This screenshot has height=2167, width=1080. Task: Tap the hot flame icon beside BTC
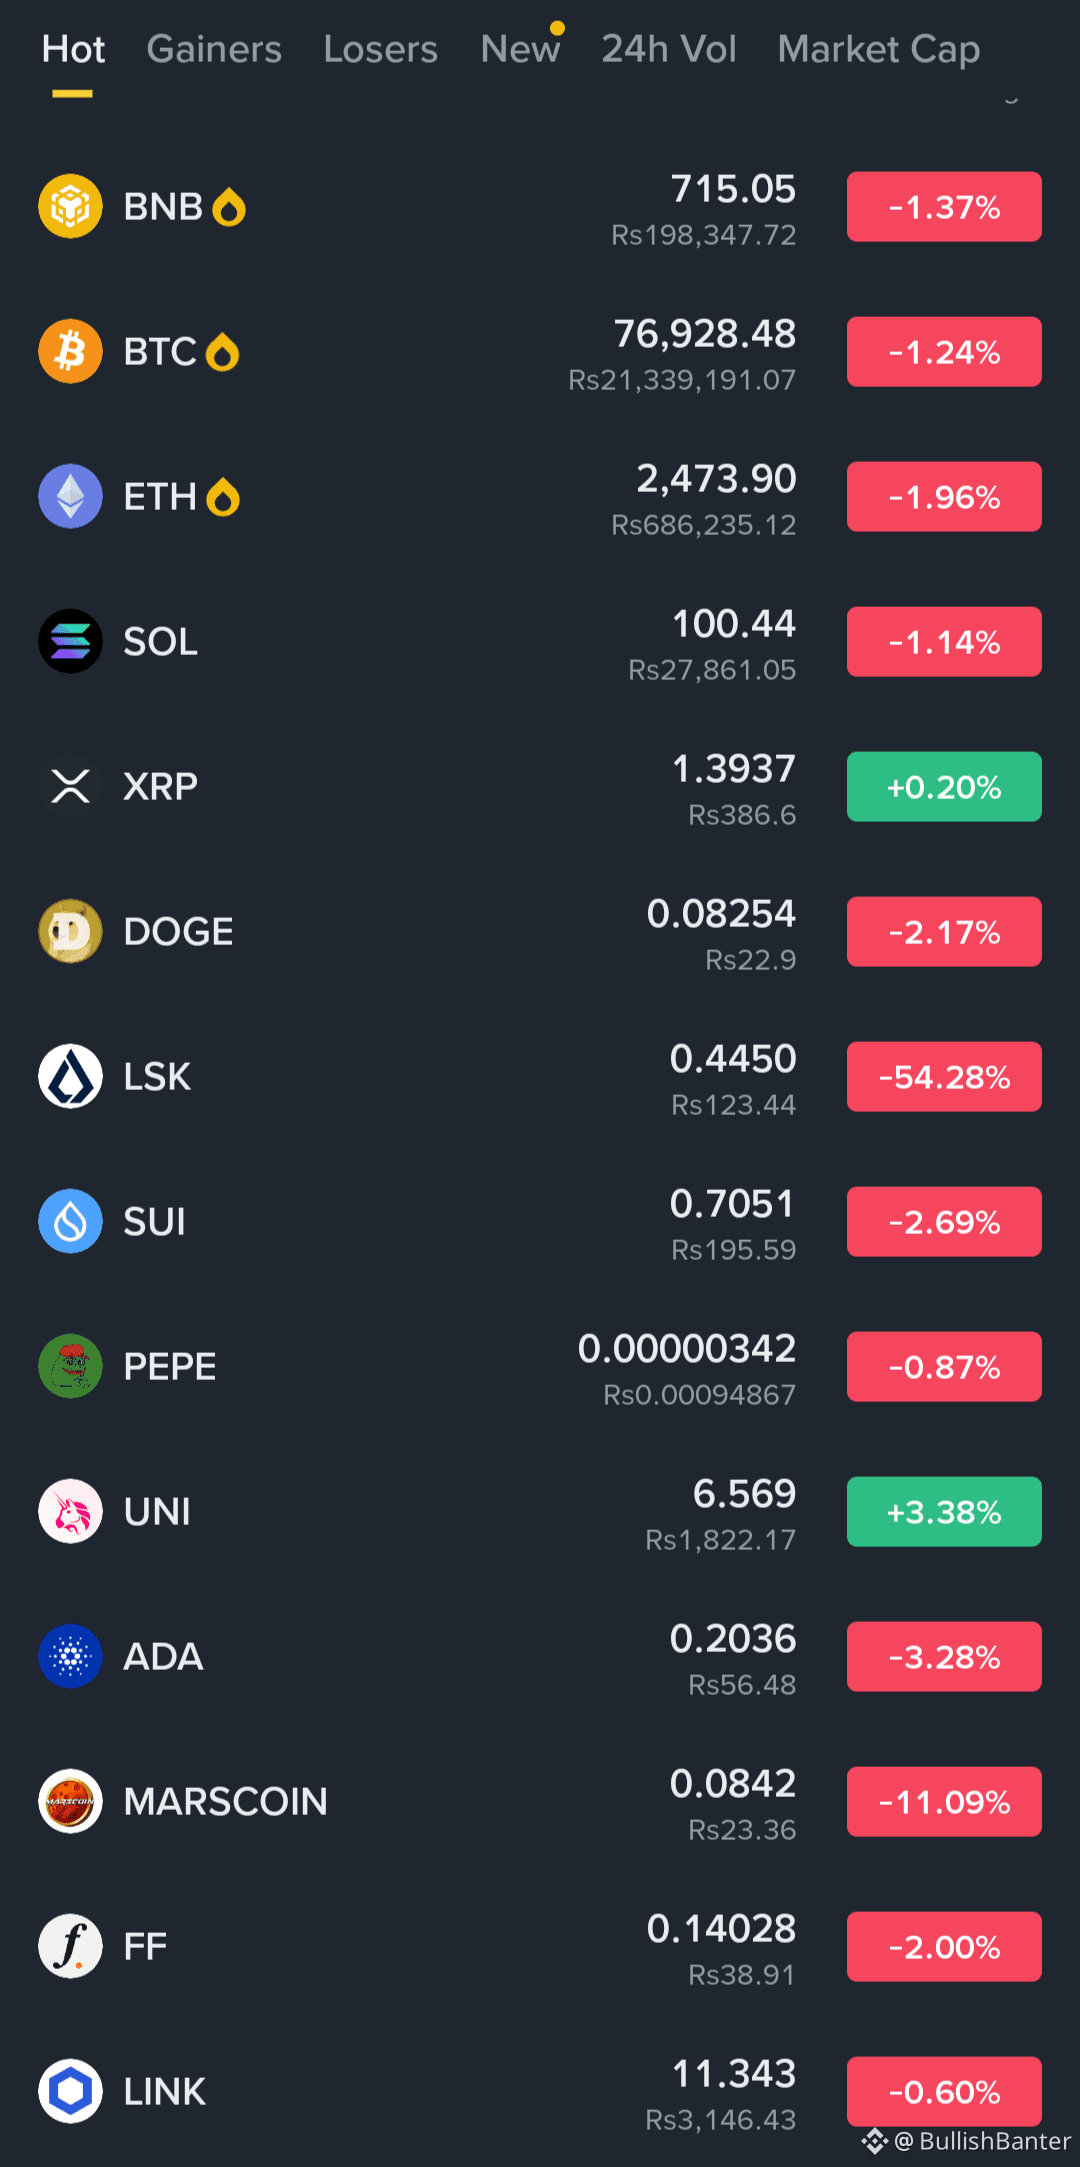click(x=222, y=352)
